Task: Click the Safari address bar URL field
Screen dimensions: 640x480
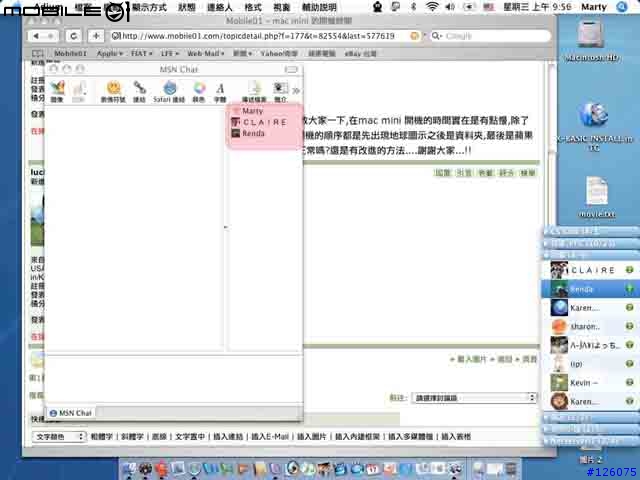Action: pos(265,36)
